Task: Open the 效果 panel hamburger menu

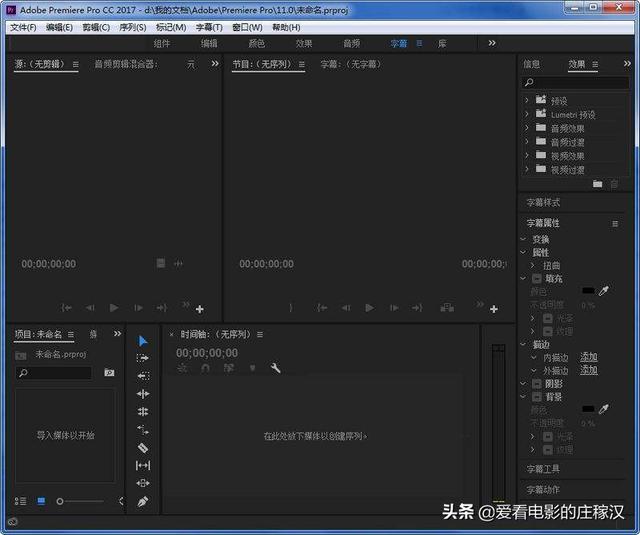Action: (x=595, y=64)
